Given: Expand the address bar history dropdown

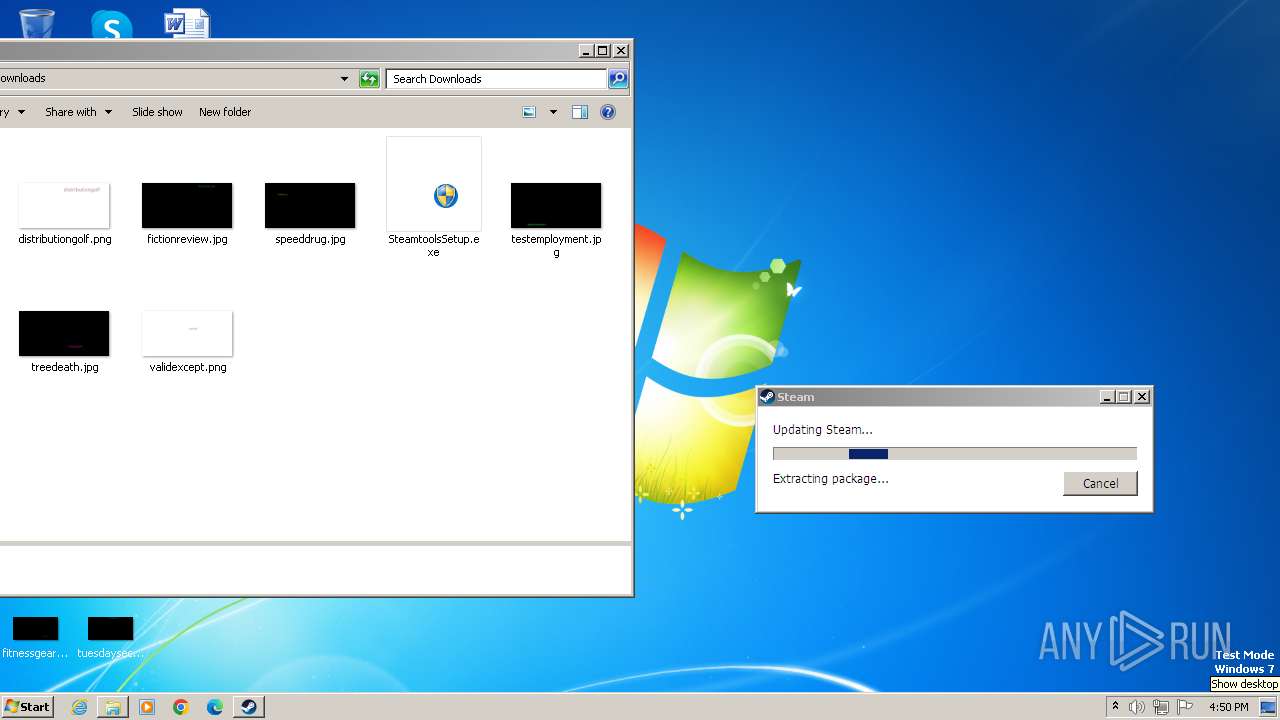Looking at the screenshot, I should (344, 79).
